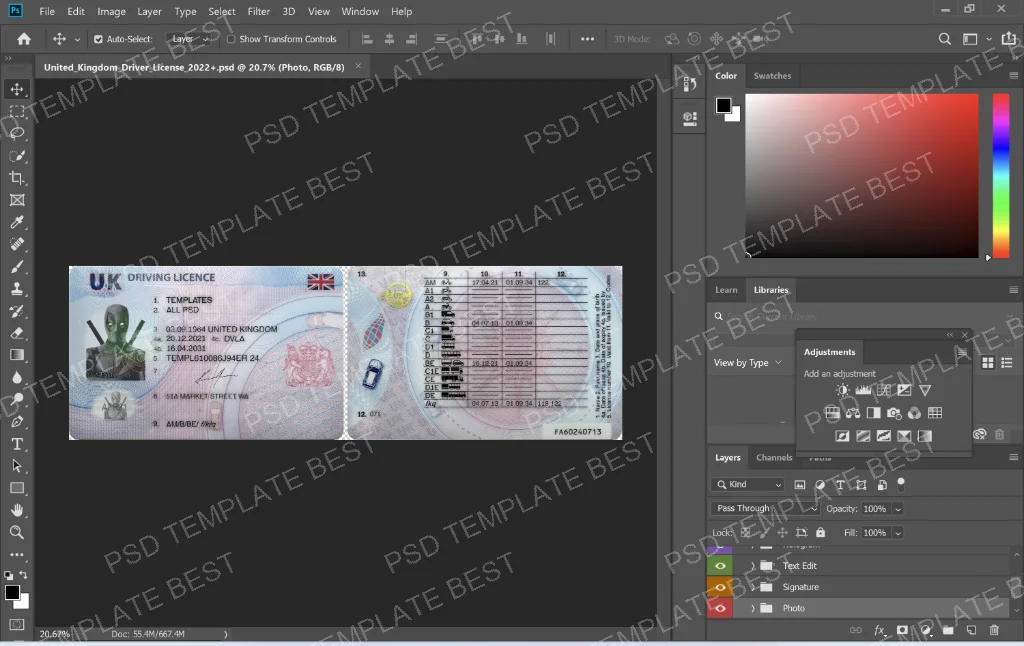The image size is (1024, 646).
Task: Click the Share button at top right
Action: (1009, 39)
